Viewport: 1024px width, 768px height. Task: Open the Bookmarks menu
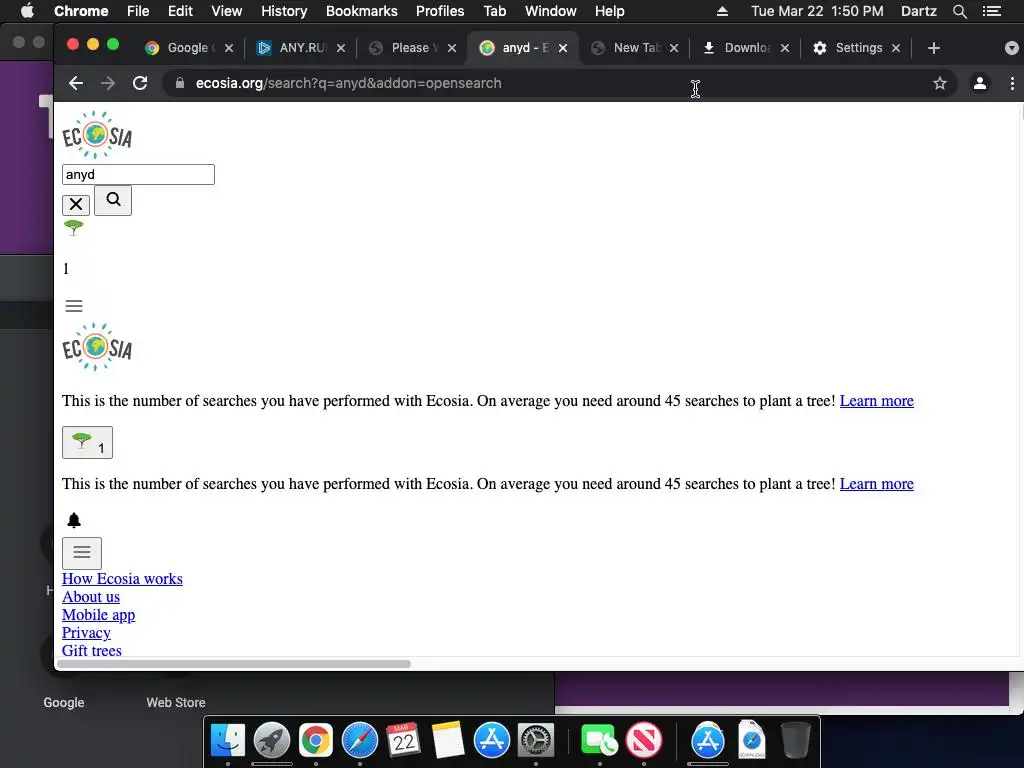(x=362, y=11)
